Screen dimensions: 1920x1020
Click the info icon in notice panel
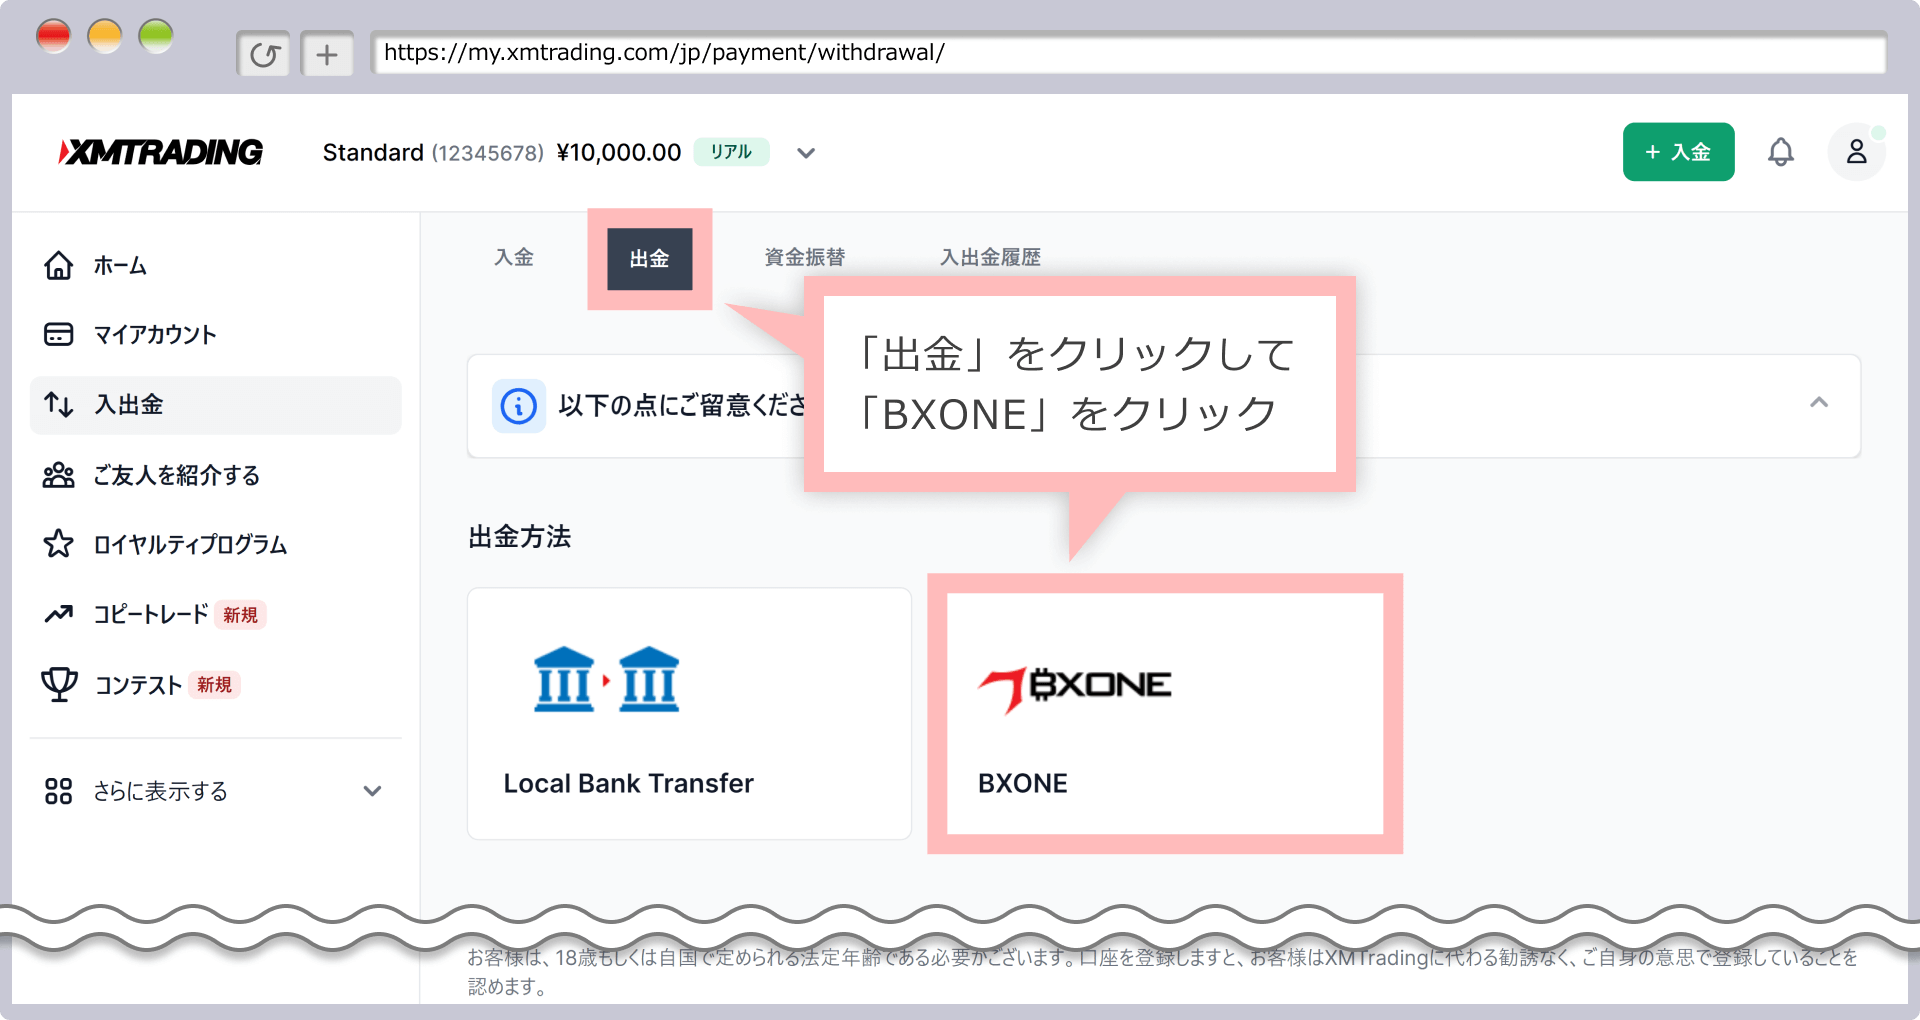518,406
